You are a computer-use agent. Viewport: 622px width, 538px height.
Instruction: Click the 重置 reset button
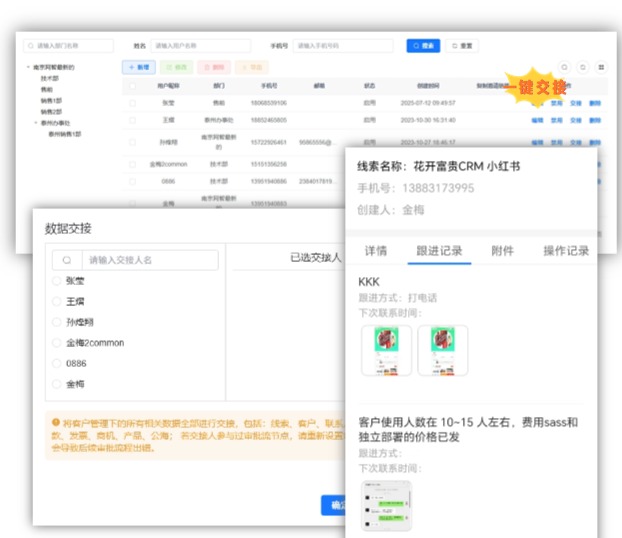point(462,46)
